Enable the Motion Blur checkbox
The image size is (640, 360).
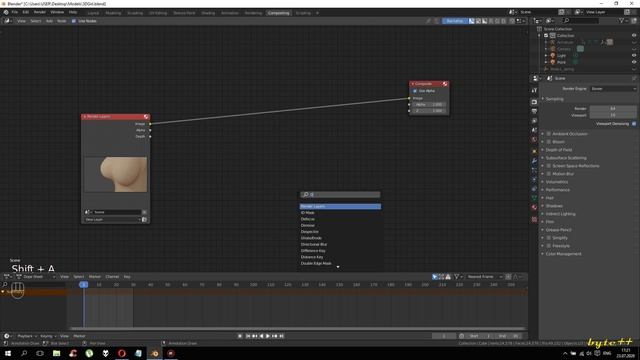click(549, 174)
